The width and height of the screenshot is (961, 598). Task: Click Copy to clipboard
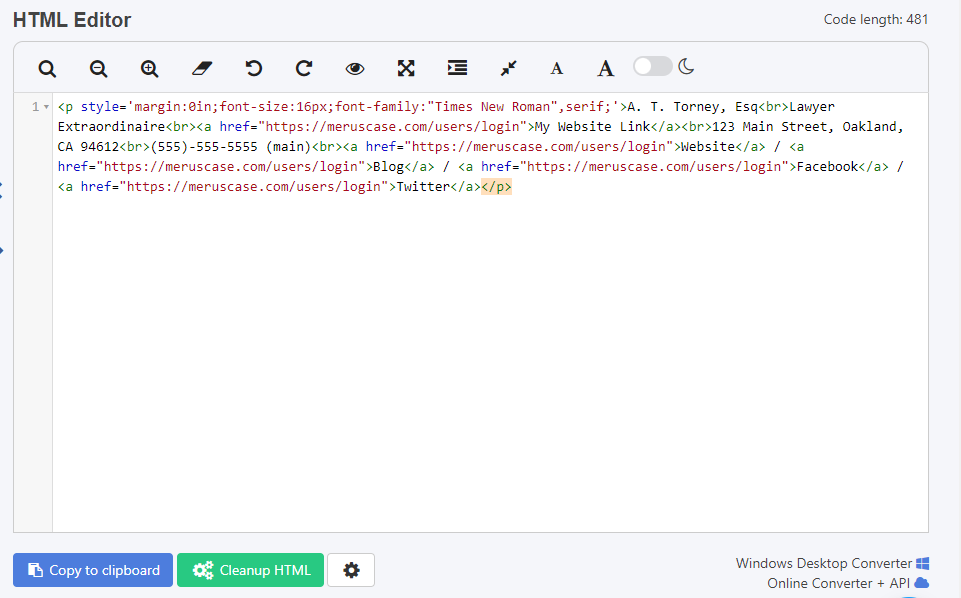(92, 570)
